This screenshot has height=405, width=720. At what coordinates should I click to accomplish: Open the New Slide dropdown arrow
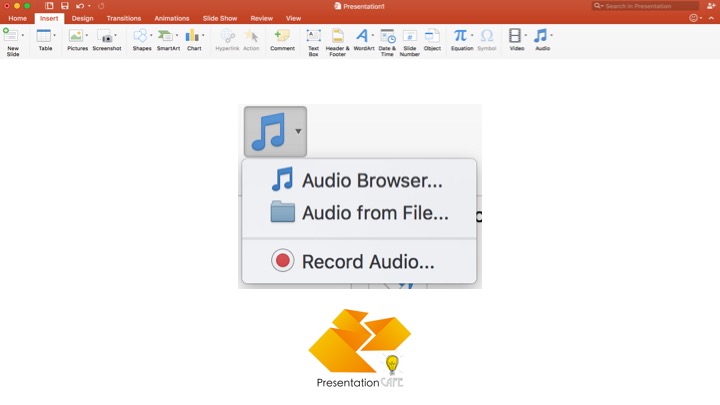click(x=23, y=36)
